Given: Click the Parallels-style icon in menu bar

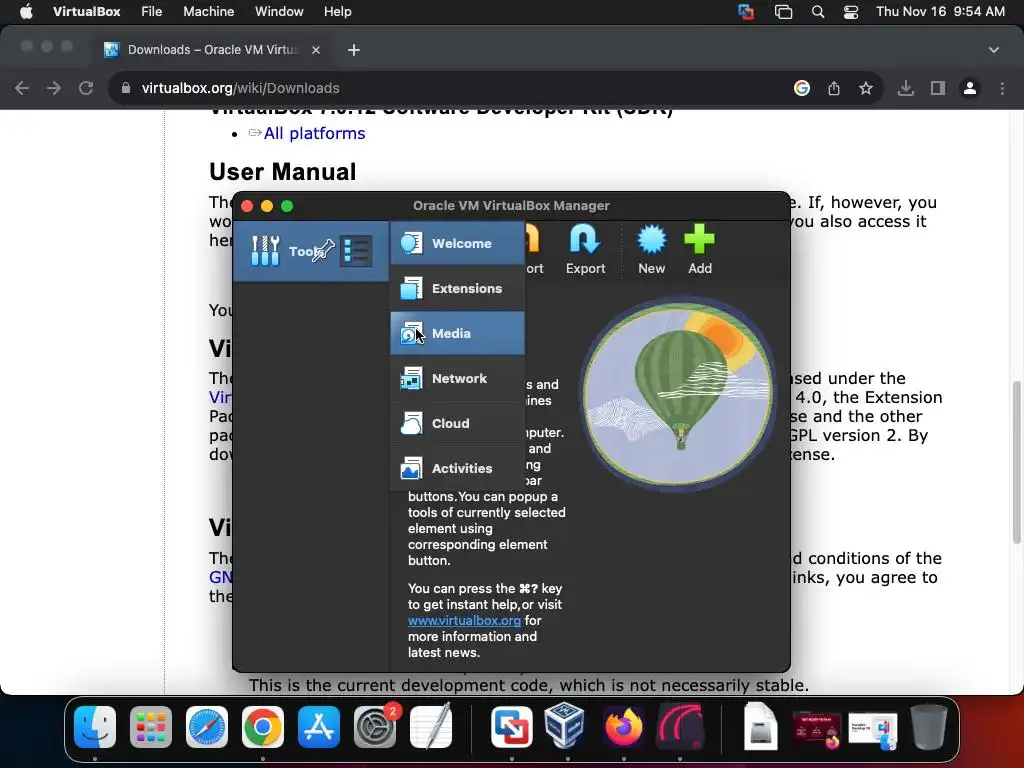Looking at the screenshot, I should [746, 12].
